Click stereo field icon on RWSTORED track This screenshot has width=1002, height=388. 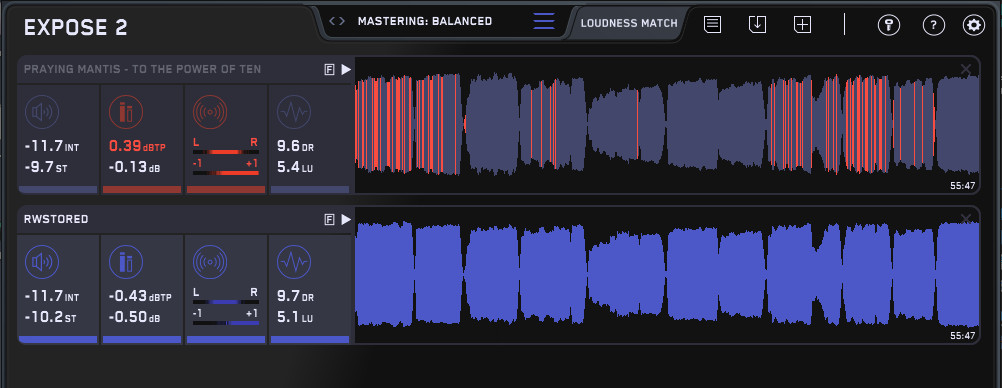pos(210,263)
